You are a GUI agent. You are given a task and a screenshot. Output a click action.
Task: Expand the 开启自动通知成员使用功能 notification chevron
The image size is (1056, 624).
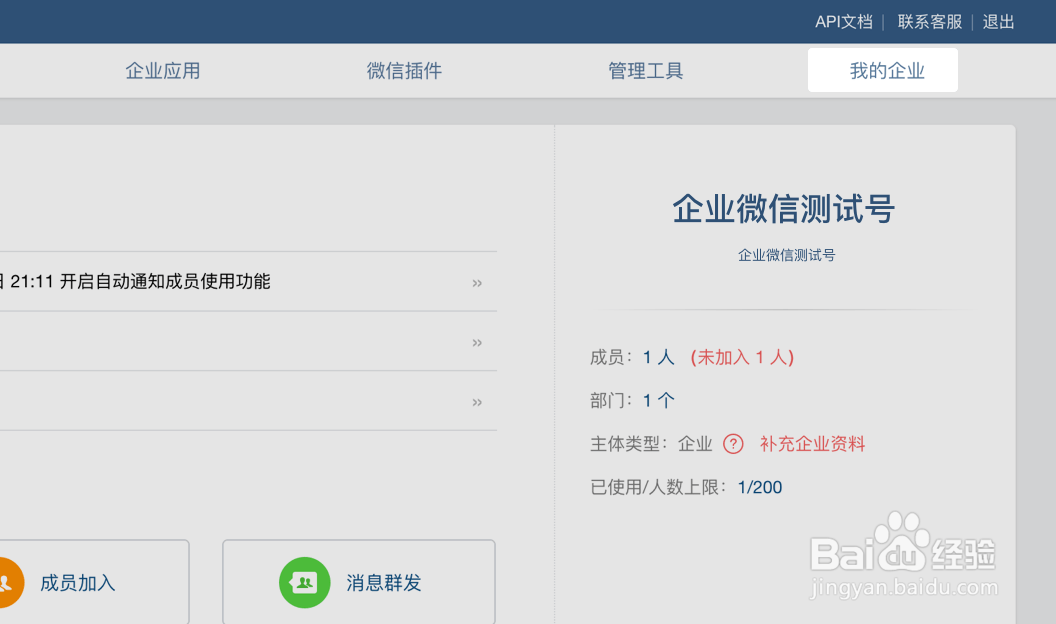[x=477, y=283]
